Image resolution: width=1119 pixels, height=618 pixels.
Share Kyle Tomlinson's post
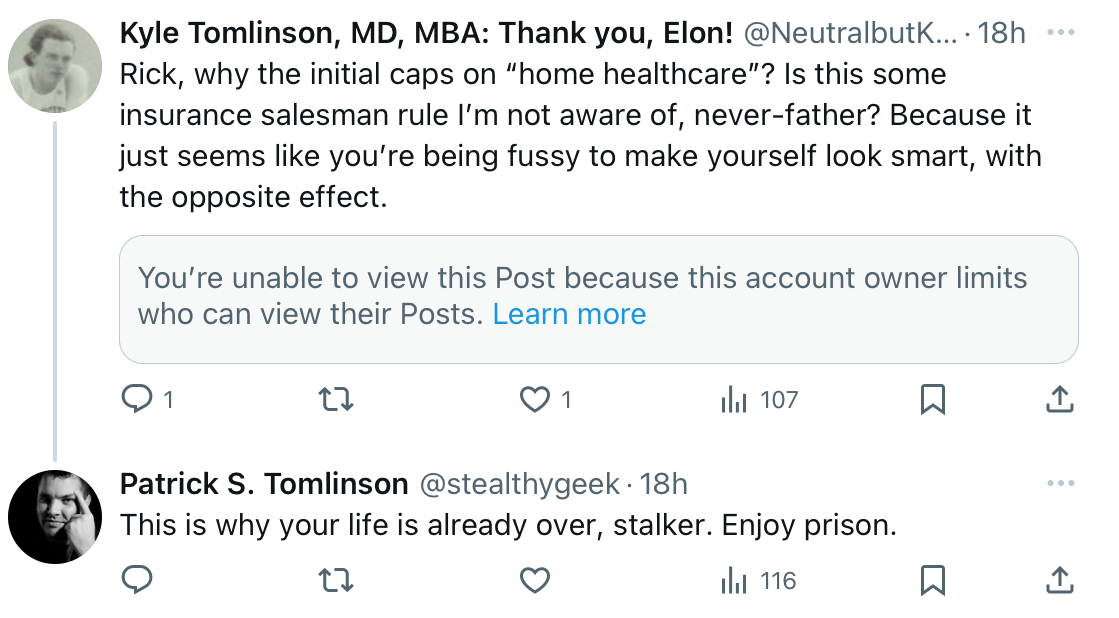click(x=1060, y=399)
